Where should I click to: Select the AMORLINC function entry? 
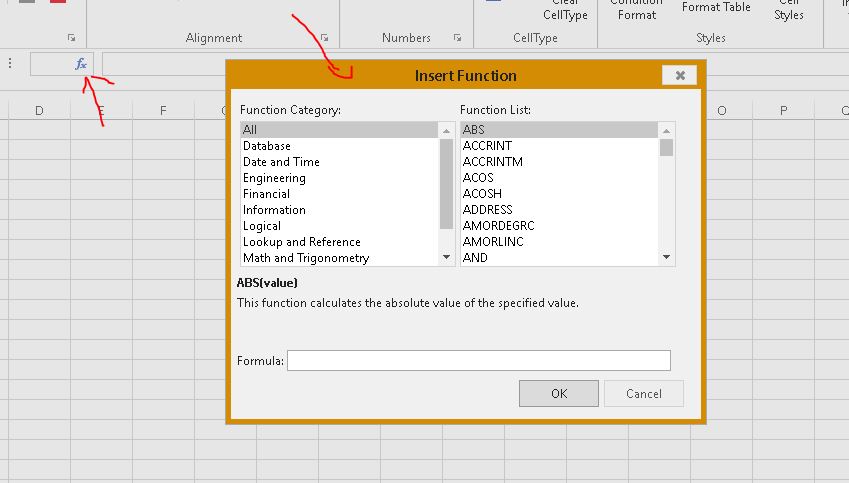[x=492, y=242]
